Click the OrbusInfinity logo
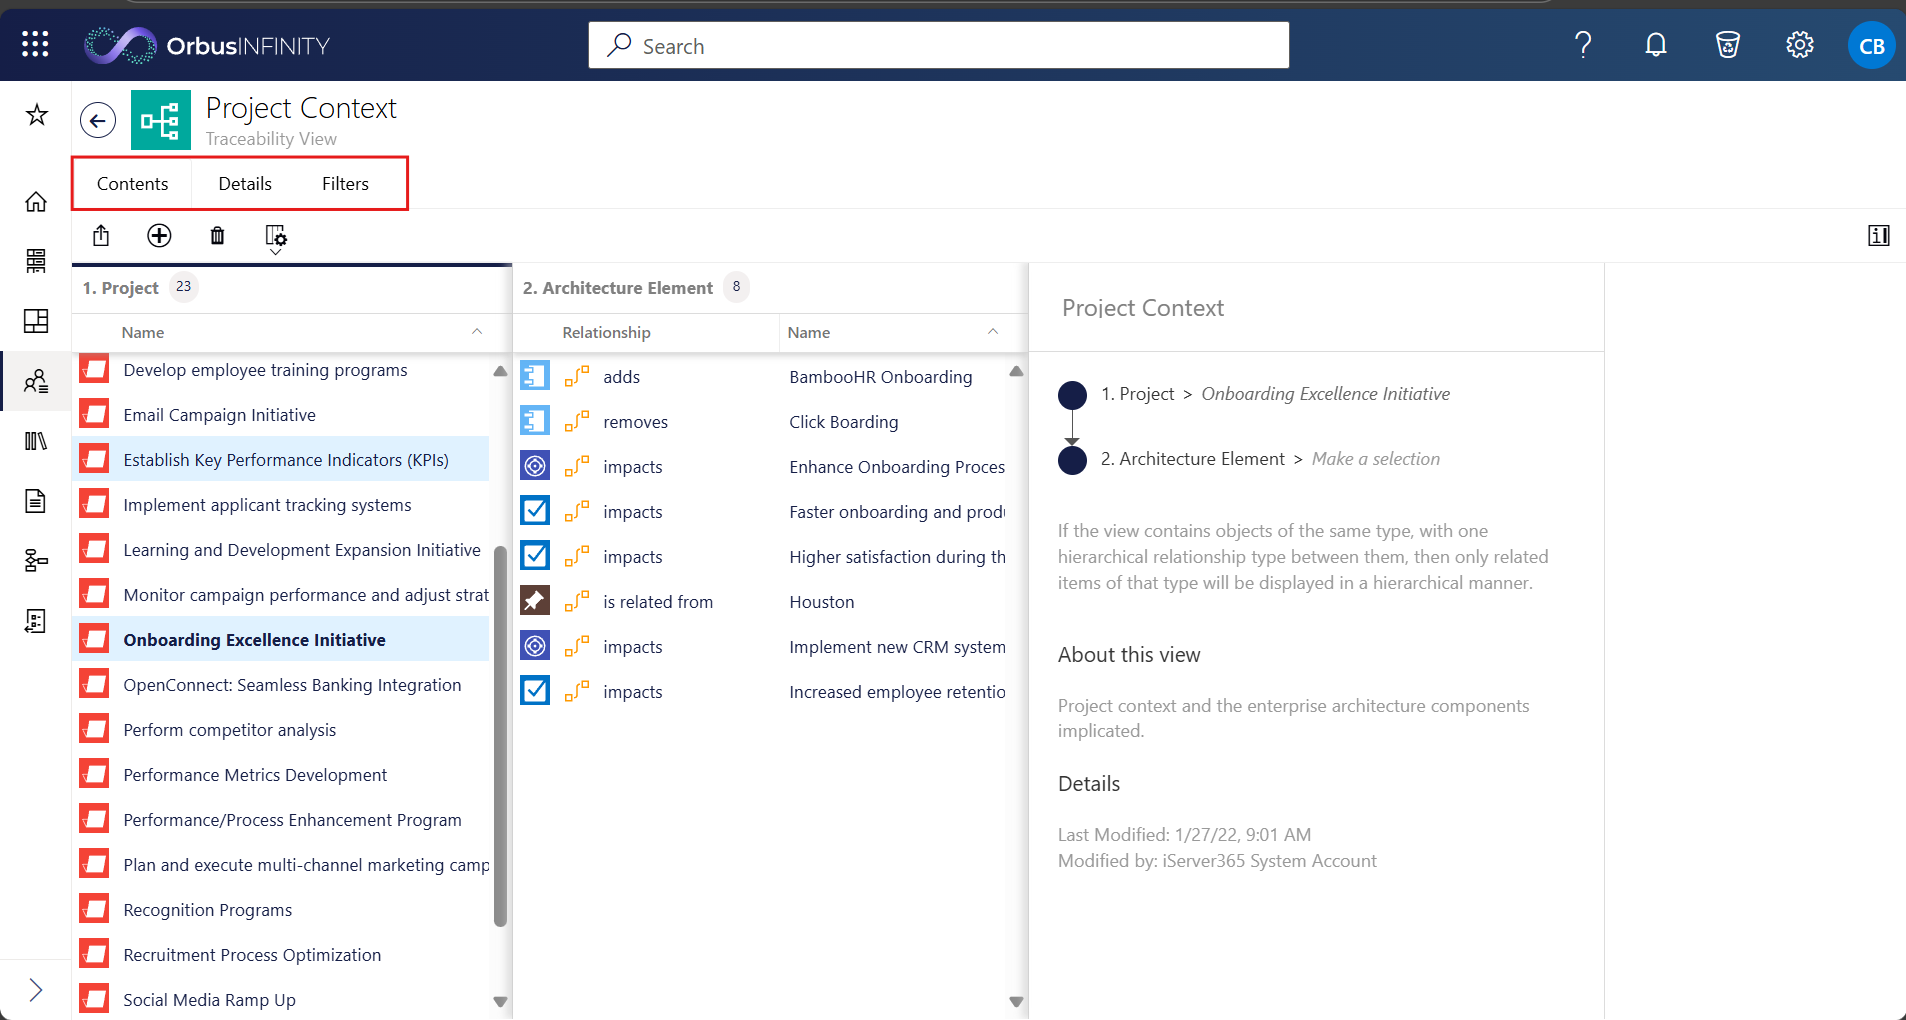 tap(207, 45)
